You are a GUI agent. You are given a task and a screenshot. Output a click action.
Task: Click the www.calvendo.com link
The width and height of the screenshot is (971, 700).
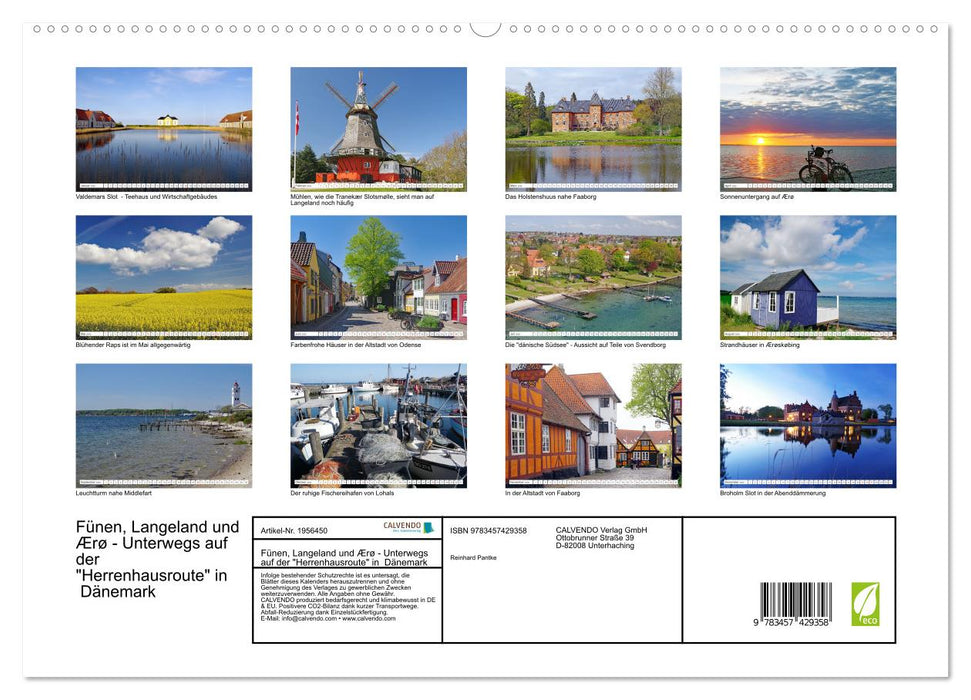(367, 619)
